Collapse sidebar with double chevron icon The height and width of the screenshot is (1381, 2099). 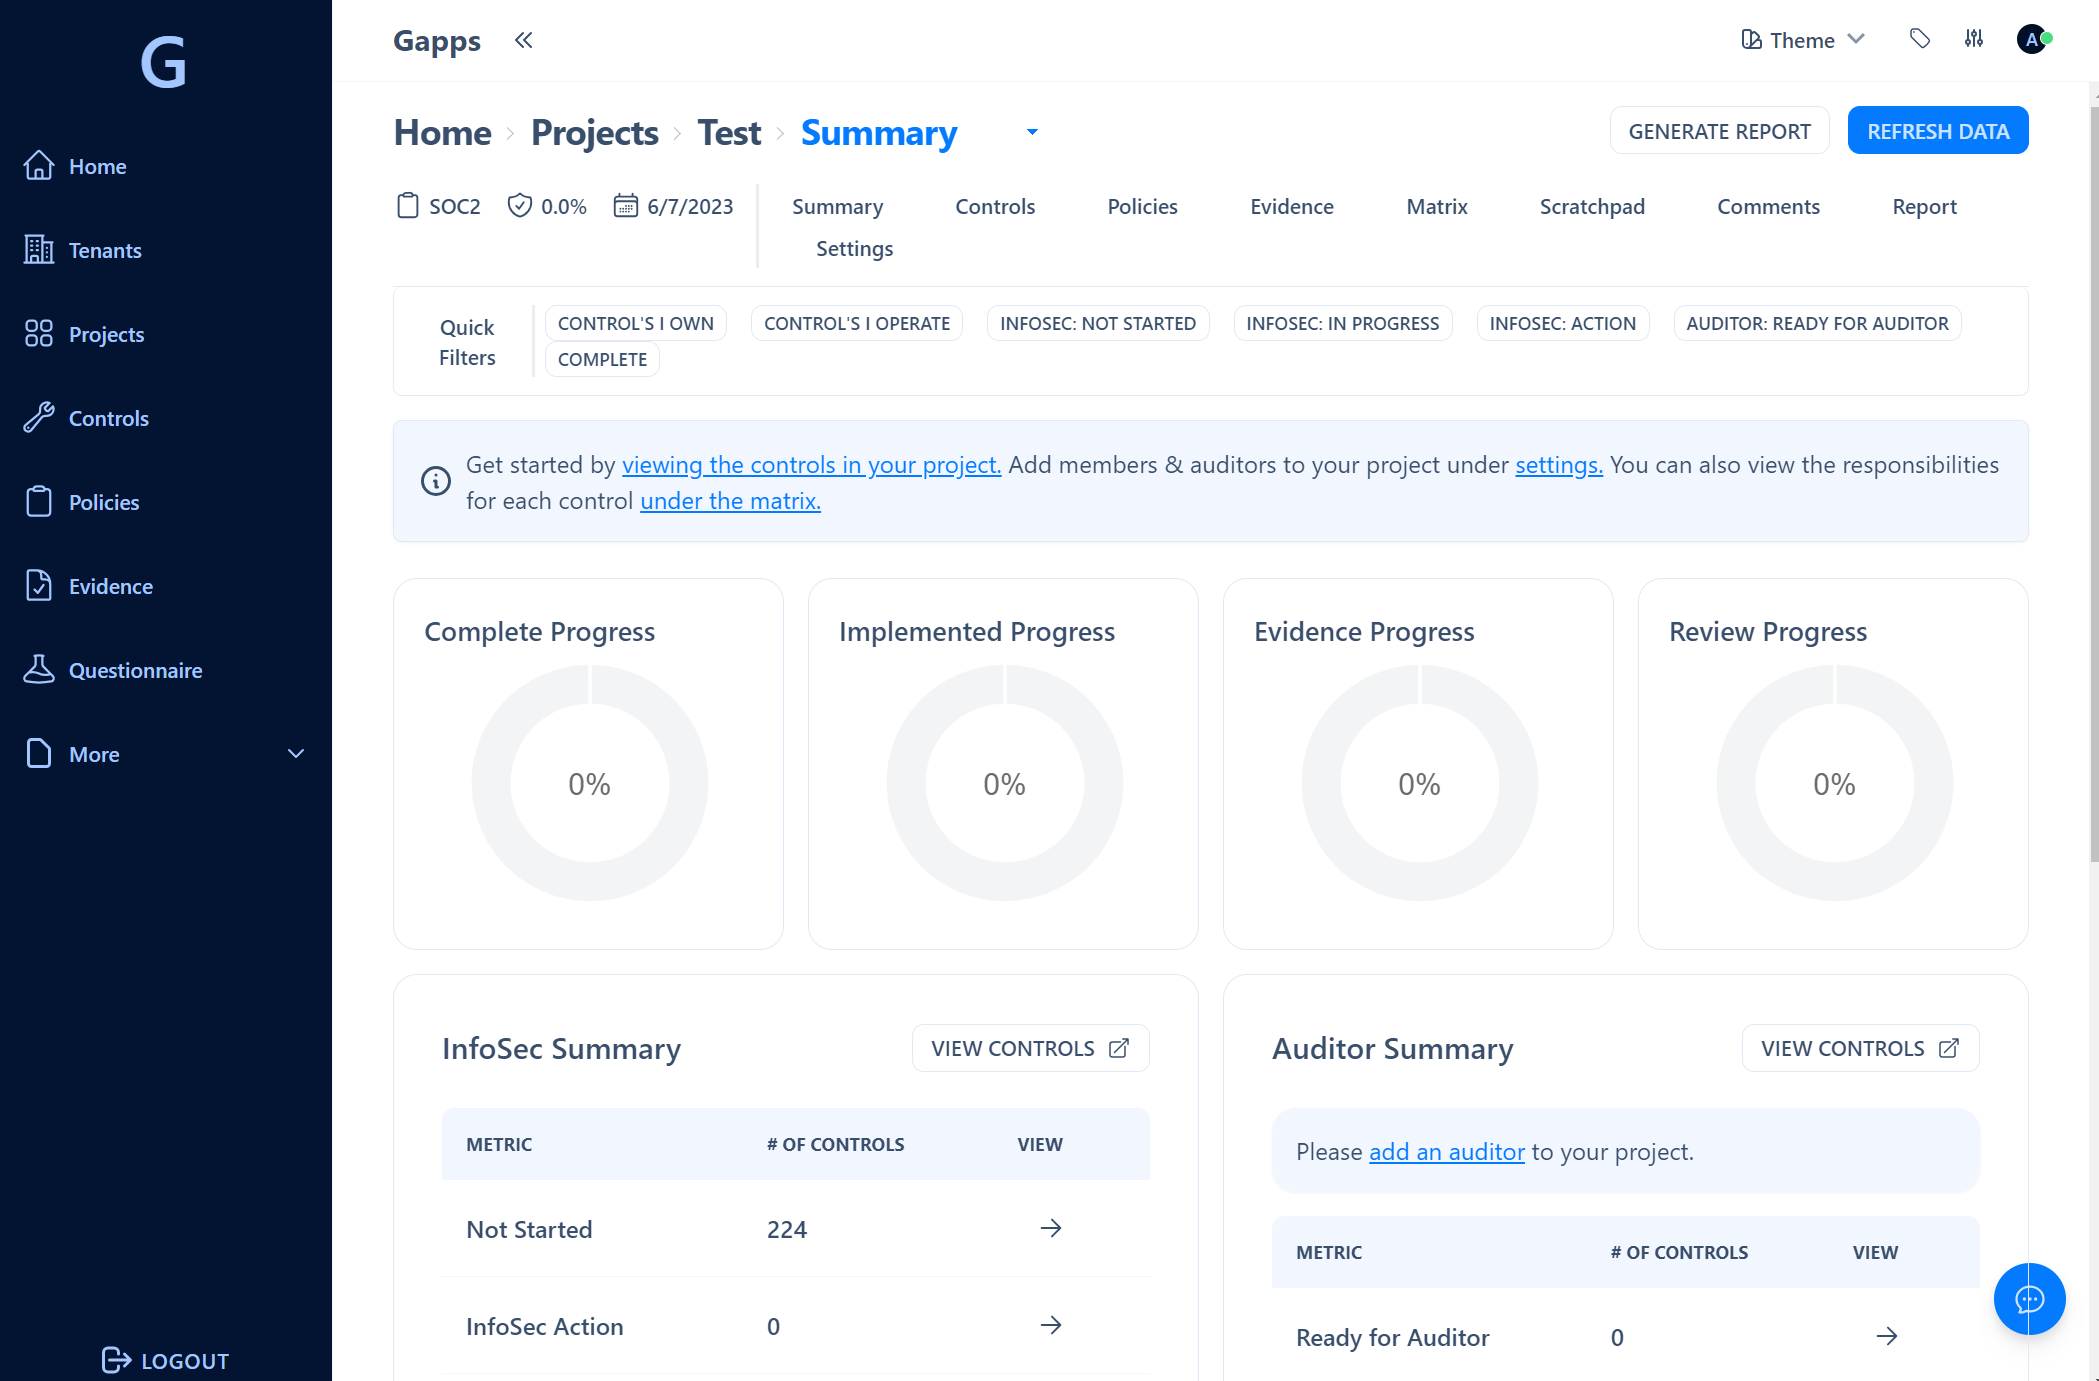pyautogui.click(x=523, y=40)
